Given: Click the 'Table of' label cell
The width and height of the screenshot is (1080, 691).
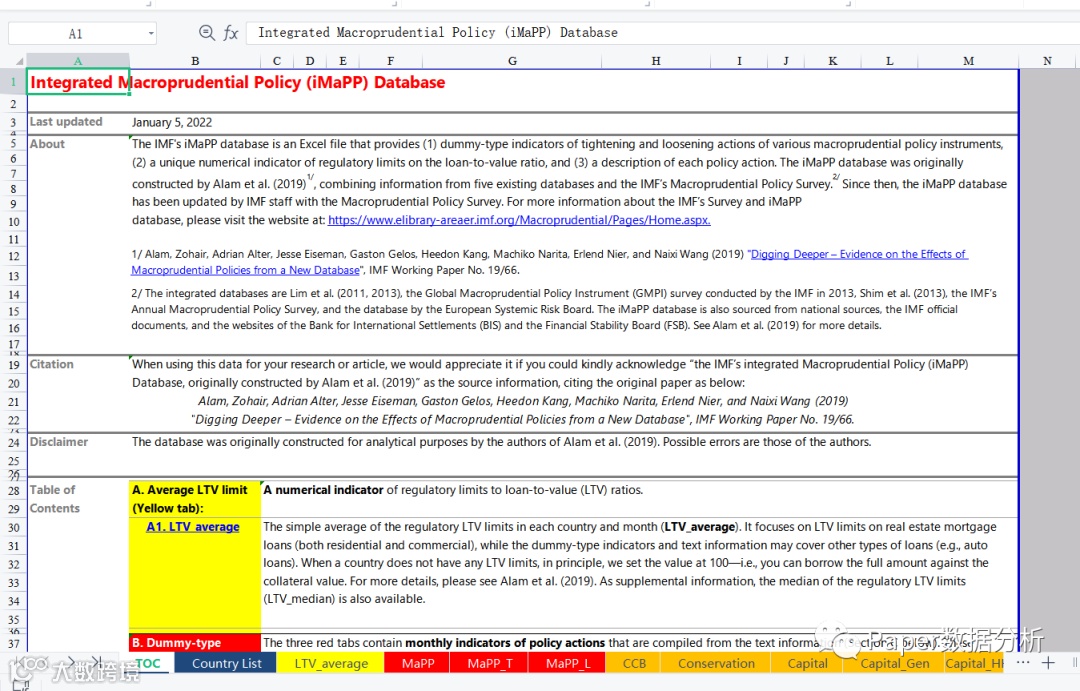Looking at the screenshot, I should (52, 489).
